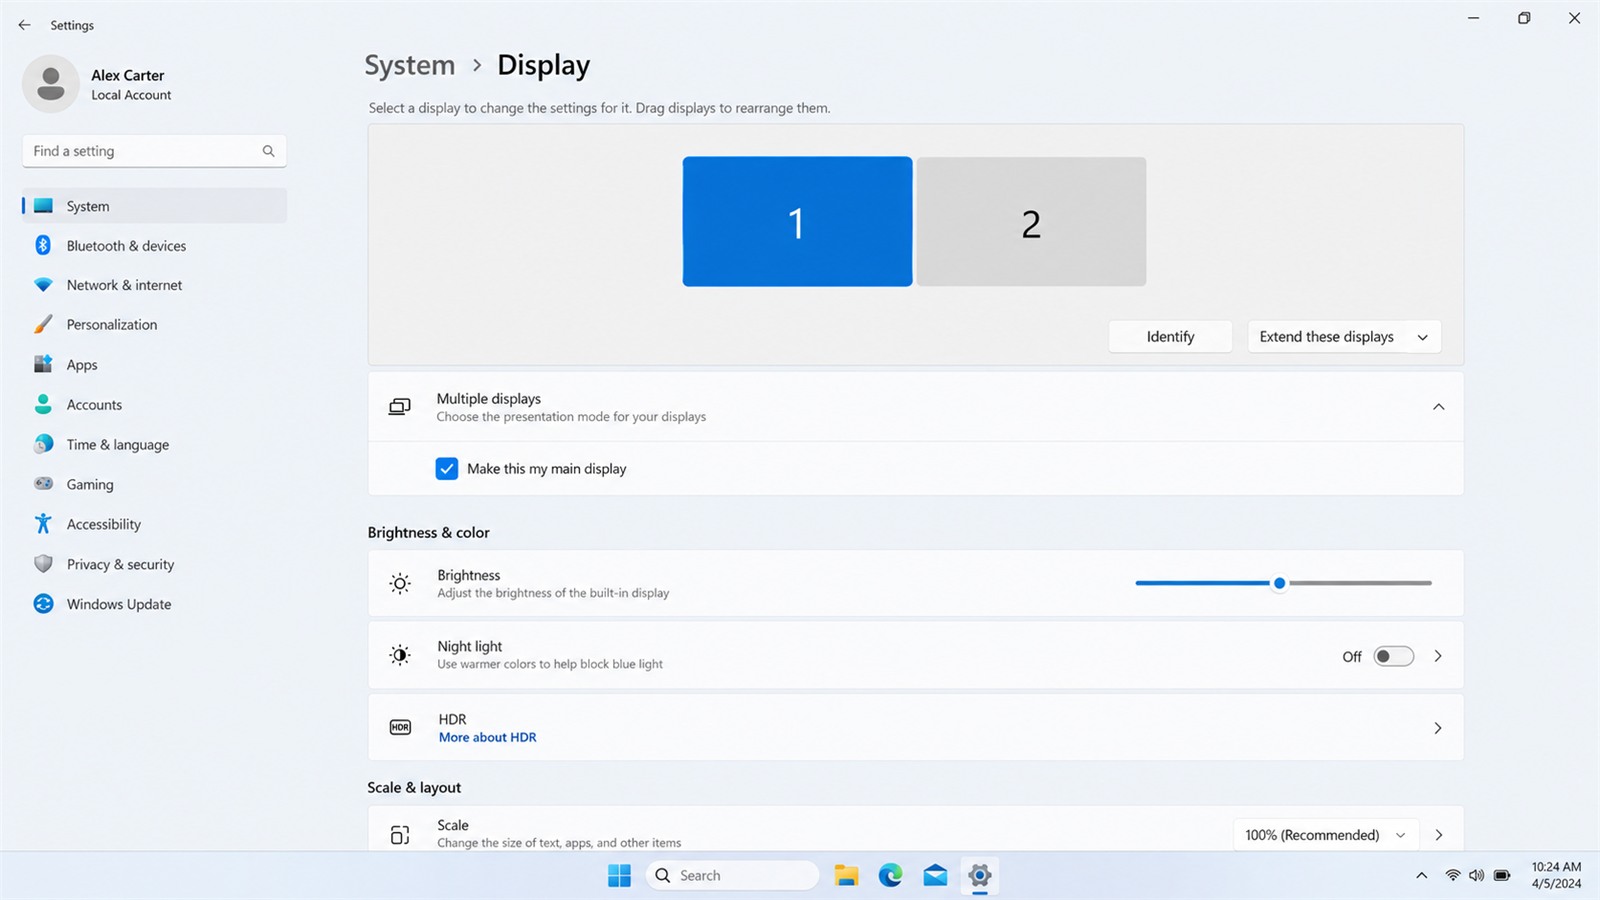Turn on the Night light toggle

coord(1394,656)
